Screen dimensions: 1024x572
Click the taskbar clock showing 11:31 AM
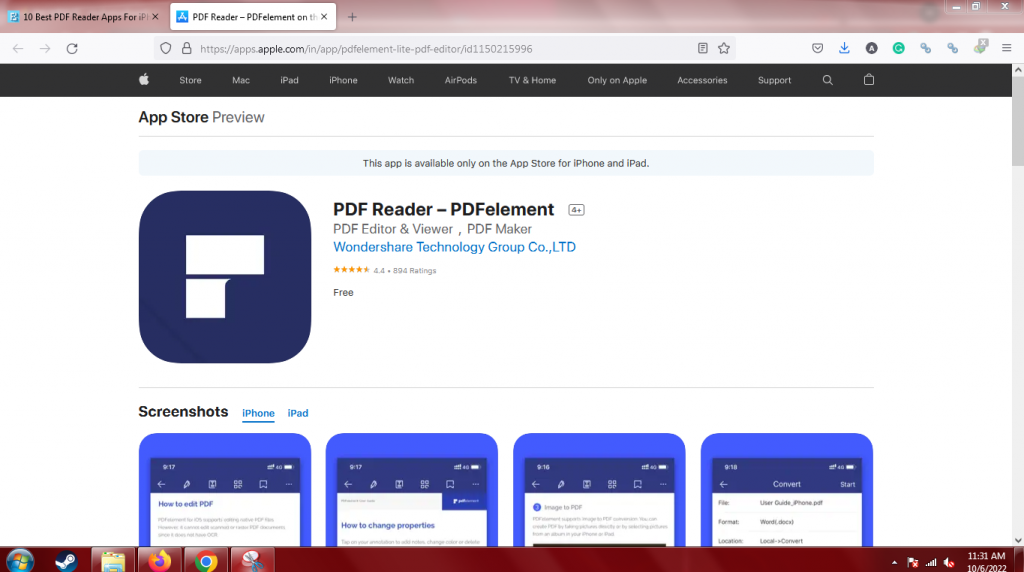[x=986, y=556]
